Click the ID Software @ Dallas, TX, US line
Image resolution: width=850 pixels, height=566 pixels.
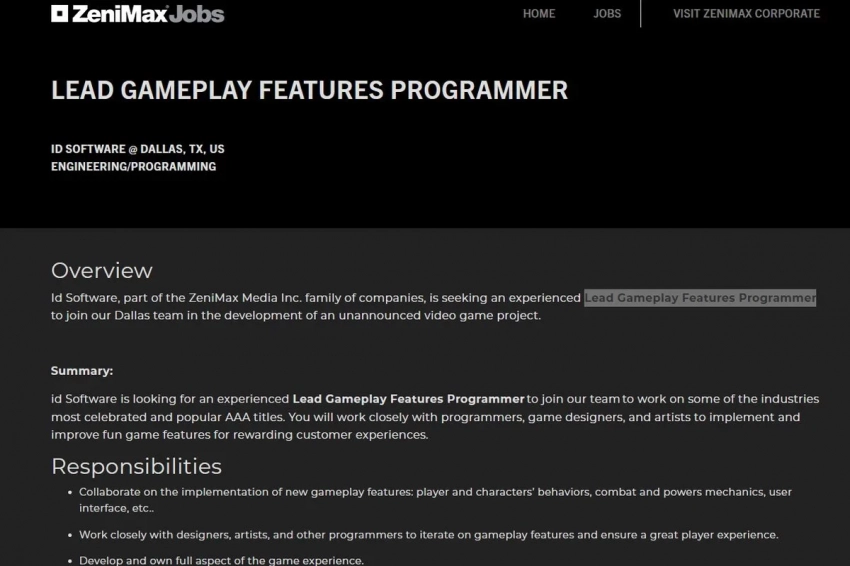tap(138, 149)
